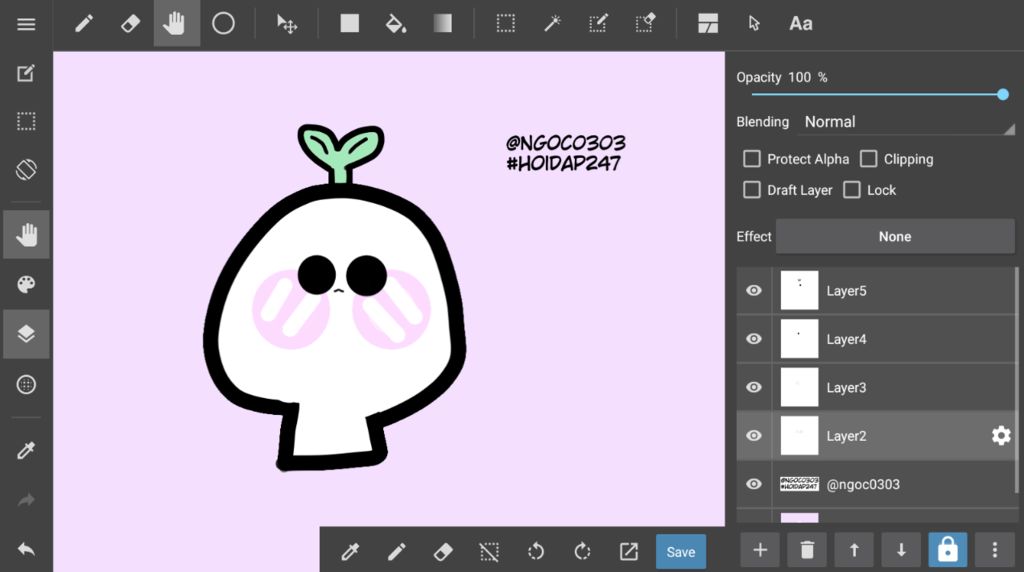
Task: Open the hamburger main menu
Action: 26,24
